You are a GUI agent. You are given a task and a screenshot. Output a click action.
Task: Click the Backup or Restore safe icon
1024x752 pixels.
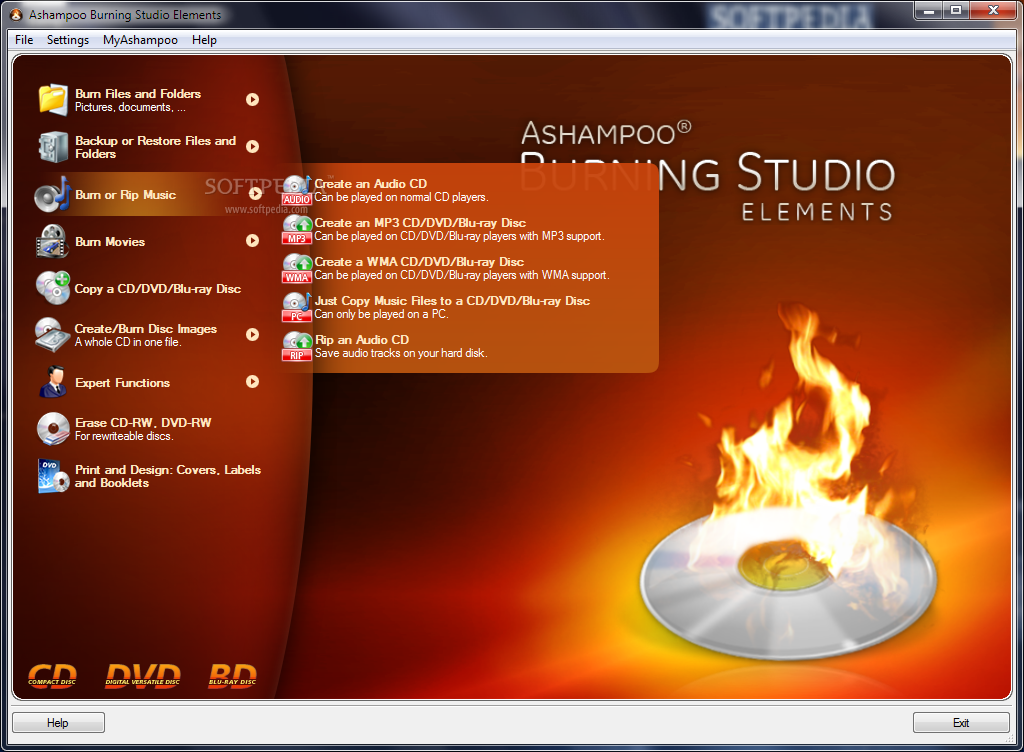pyautogui.click(x=53, y=147)
